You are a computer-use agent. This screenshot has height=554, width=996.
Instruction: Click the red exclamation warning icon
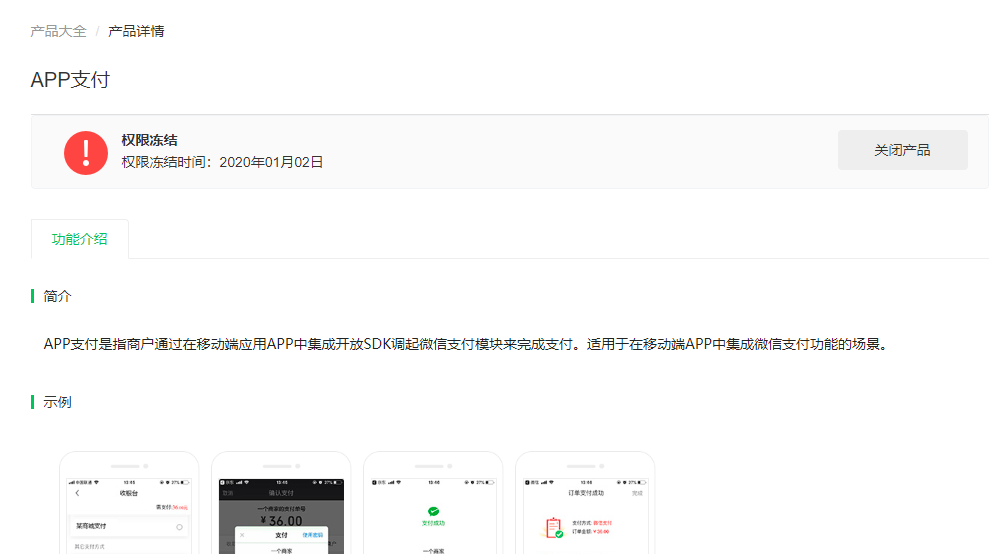(86, 152)
